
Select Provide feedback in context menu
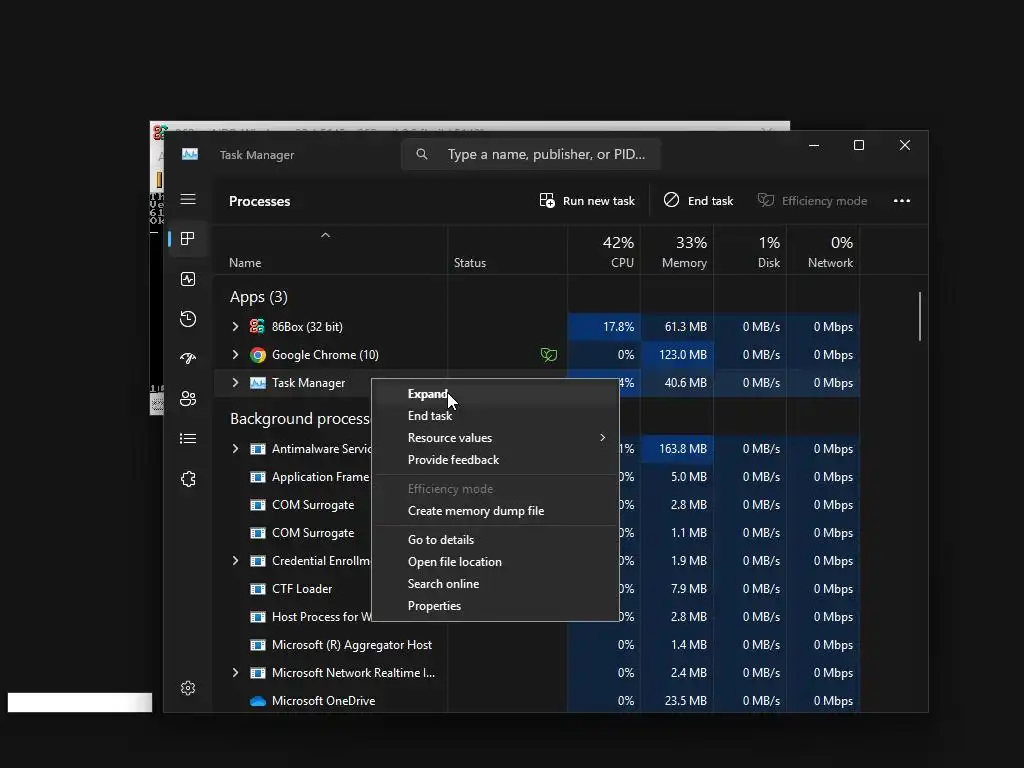495,460
